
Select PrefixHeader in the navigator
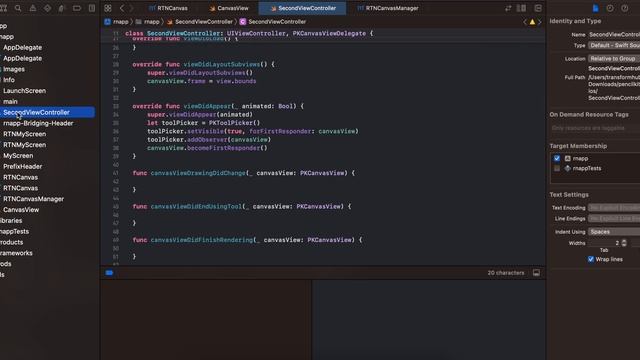(22, 167)
